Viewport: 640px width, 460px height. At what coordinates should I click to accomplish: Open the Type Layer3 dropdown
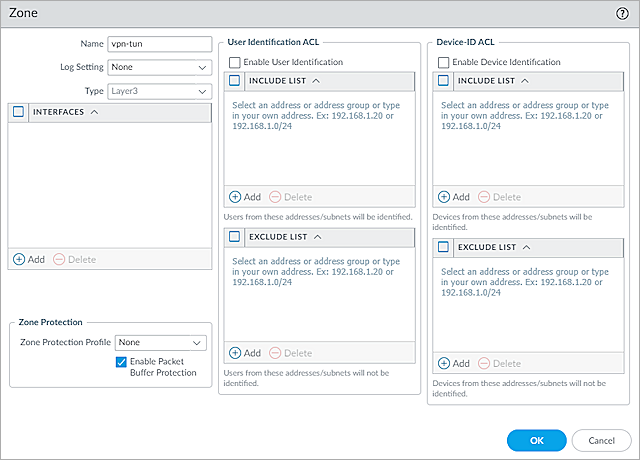159,91
